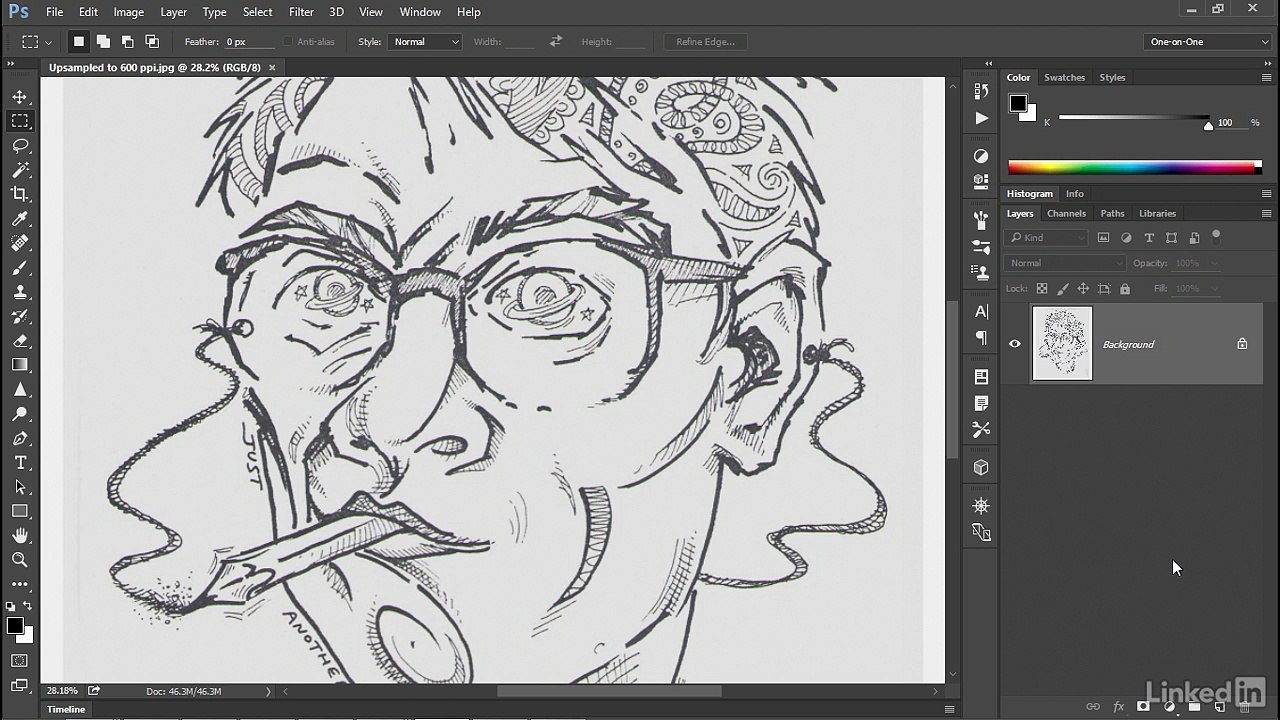1280x720 pixels.
Task: Open the layer Kind filter dropdown
Action: click(x=1047, y=237)
